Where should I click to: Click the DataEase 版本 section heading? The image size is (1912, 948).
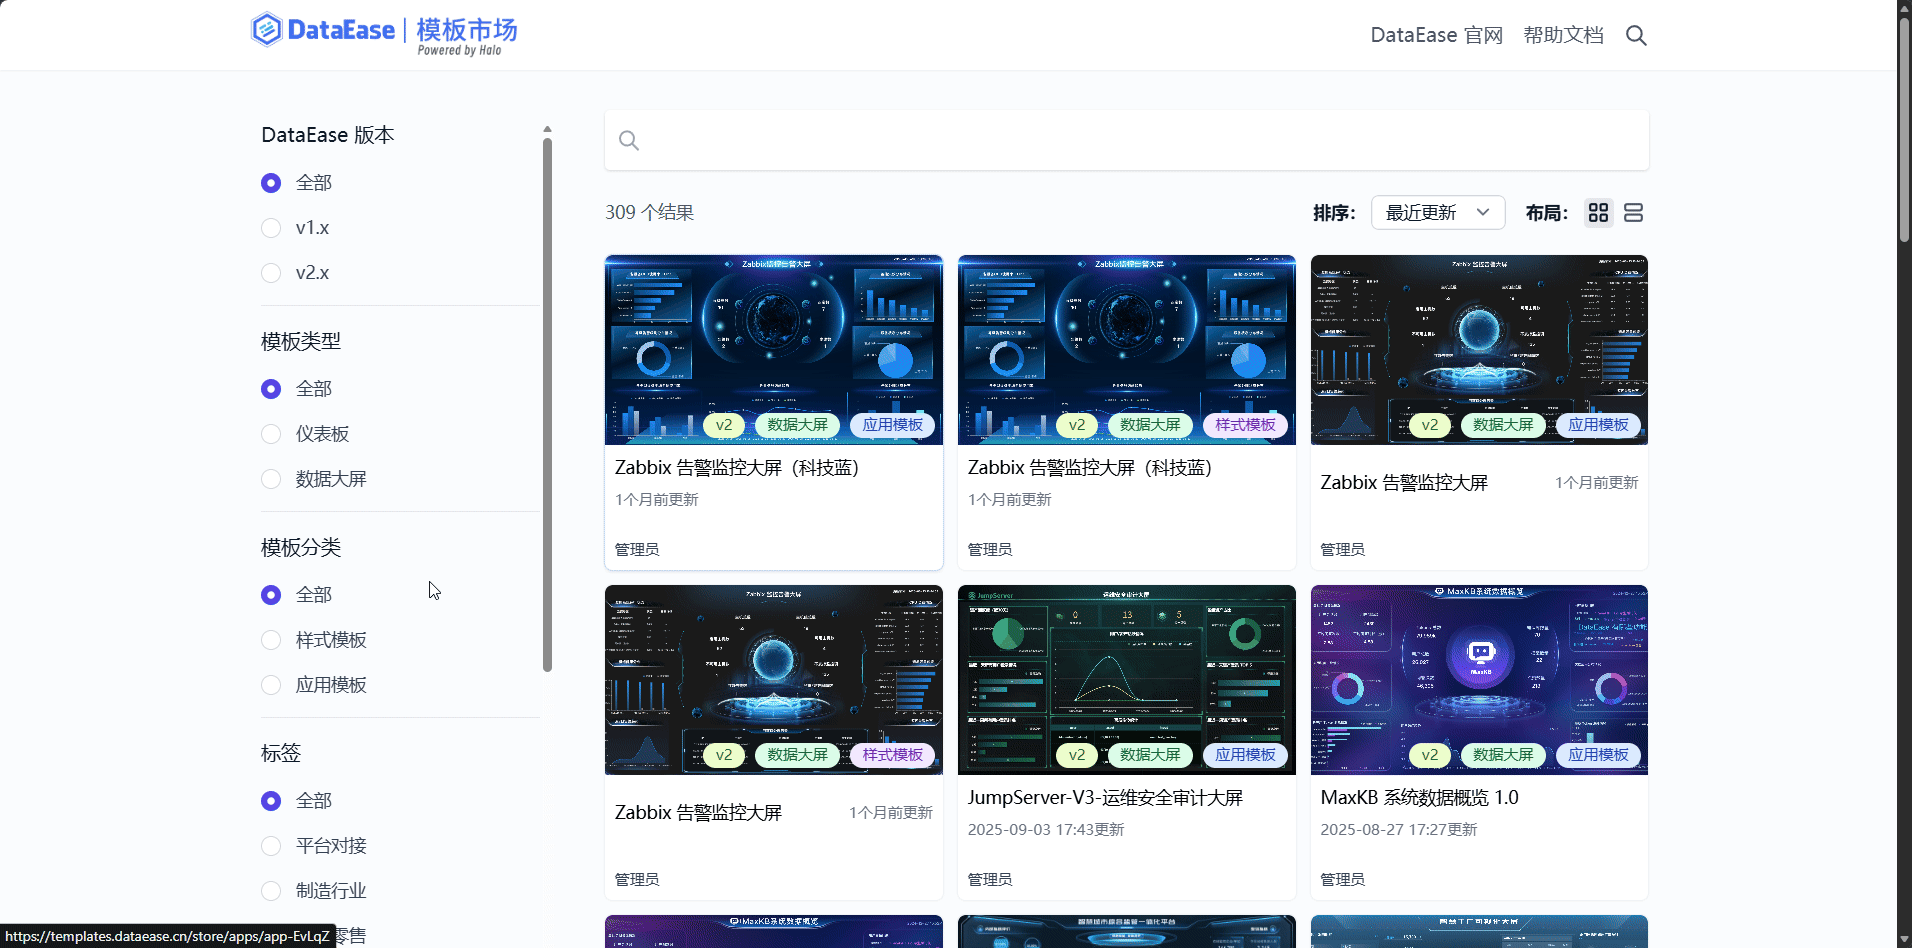point(328,135)
